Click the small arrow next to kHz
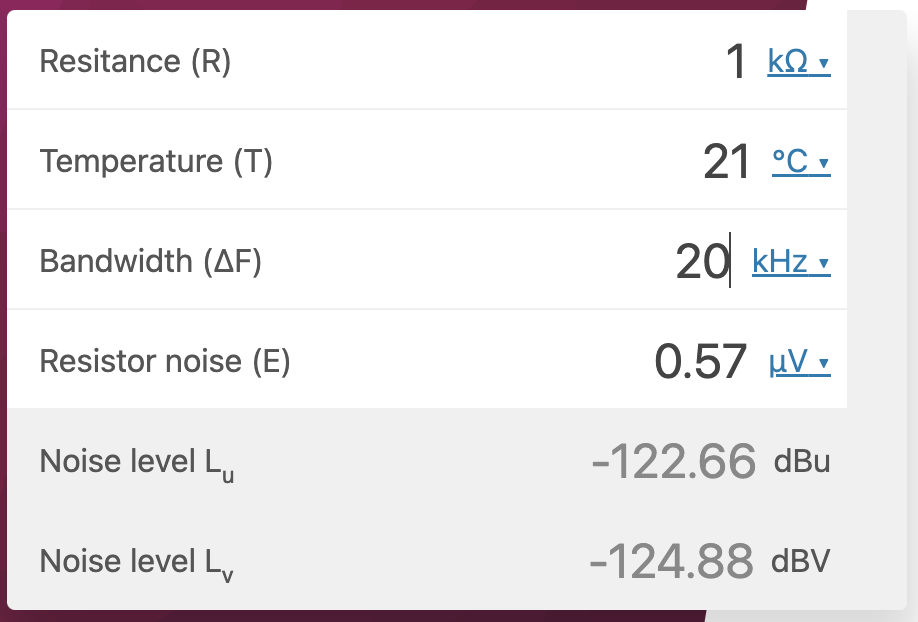This screenshot has width=918, height=622. [x=824, y=263]
